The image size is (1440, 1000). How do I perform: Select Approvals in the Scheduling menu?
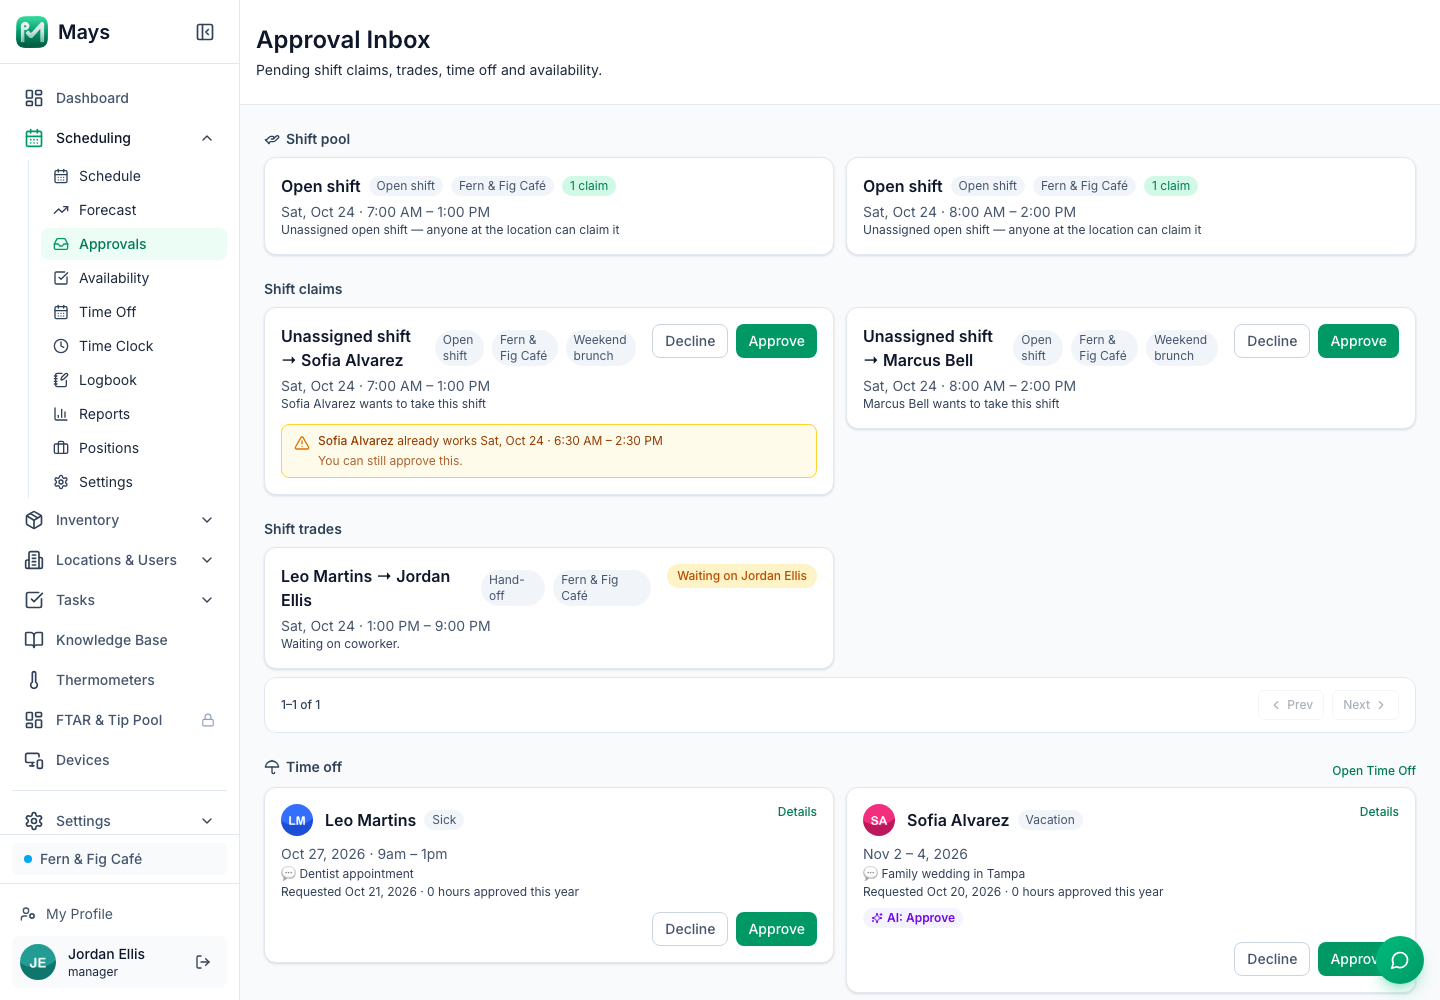[134, 244]
